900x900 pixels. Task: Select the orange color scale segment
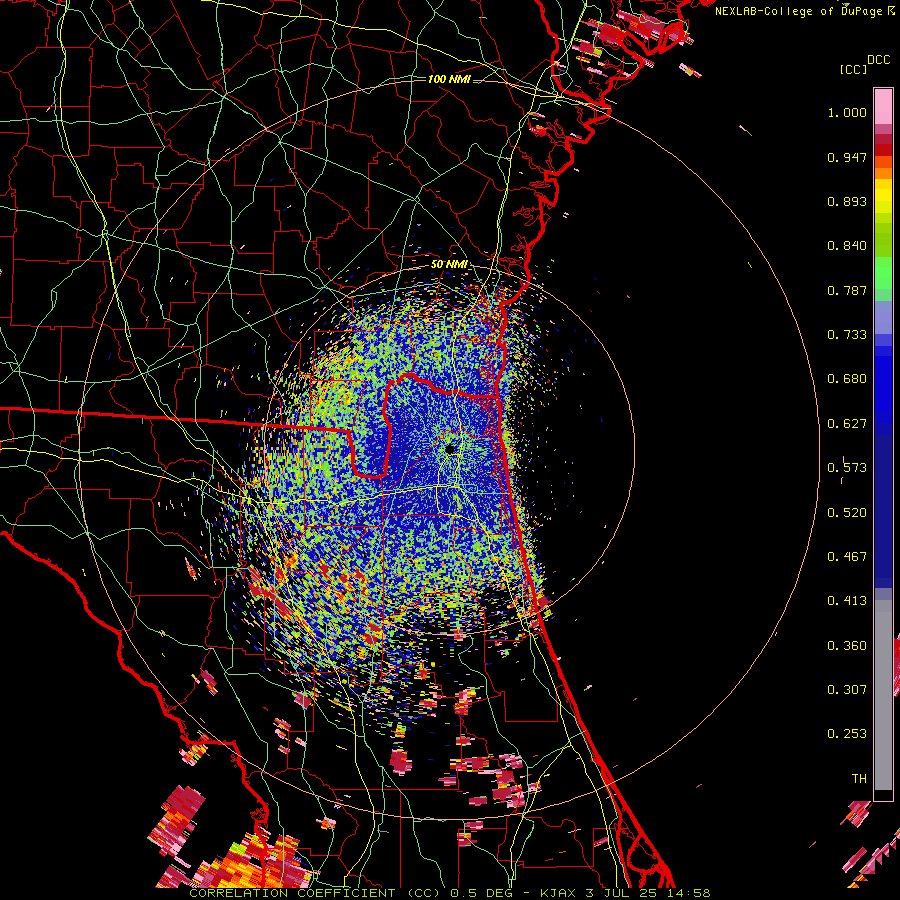tap(883, 173)
